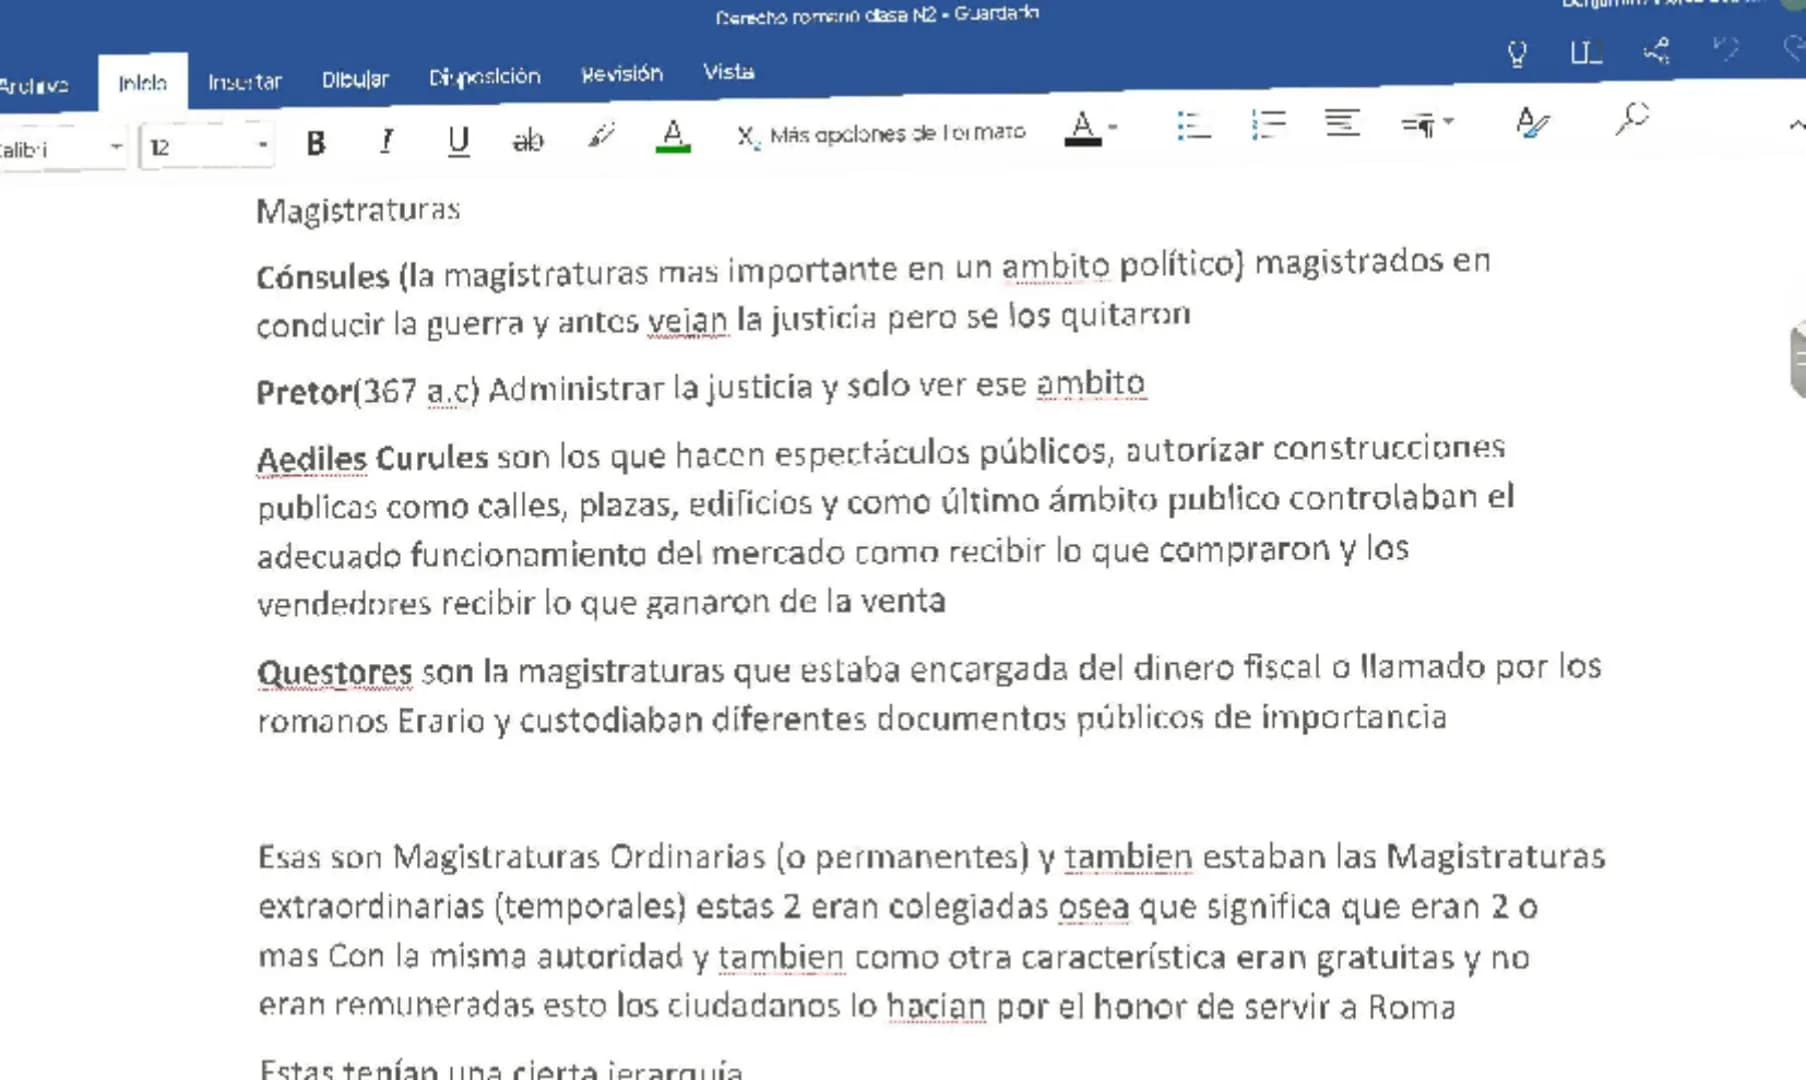The width and height of the screenshot is (1806, 1080).
Task: Apply green font color
Action: 673,135
